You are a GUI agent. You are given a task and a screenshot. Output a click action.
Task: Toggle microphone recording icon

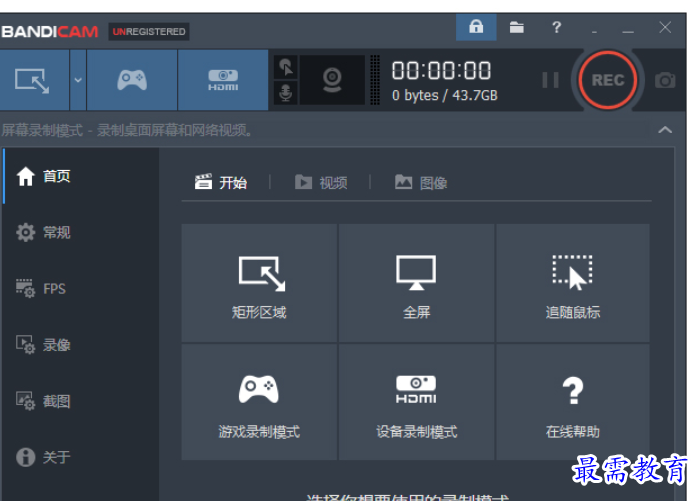285,93
